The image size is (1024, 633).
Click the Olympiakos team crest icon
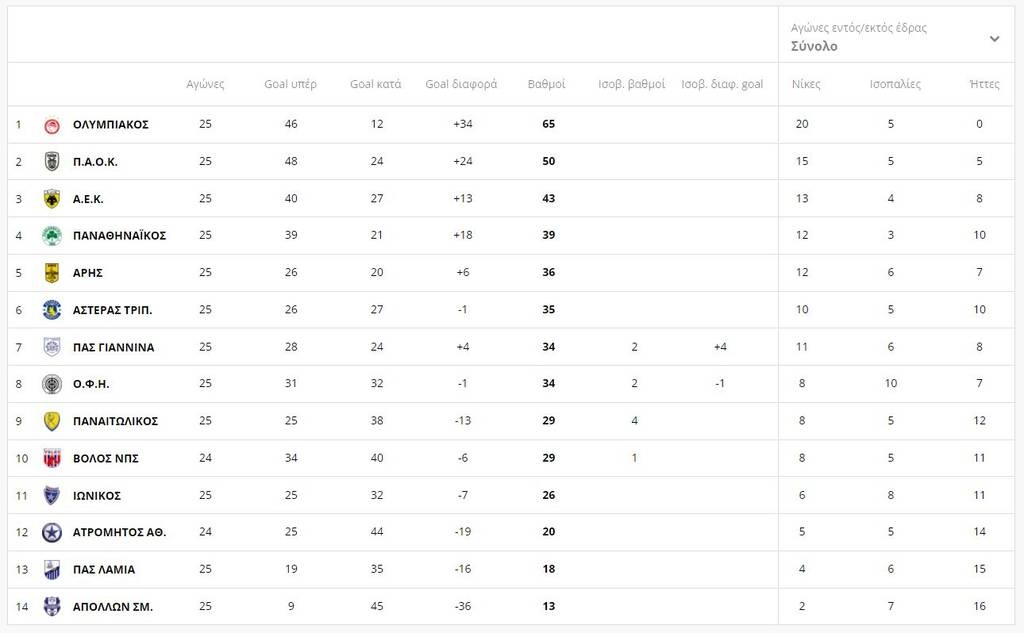coord(52,125)
